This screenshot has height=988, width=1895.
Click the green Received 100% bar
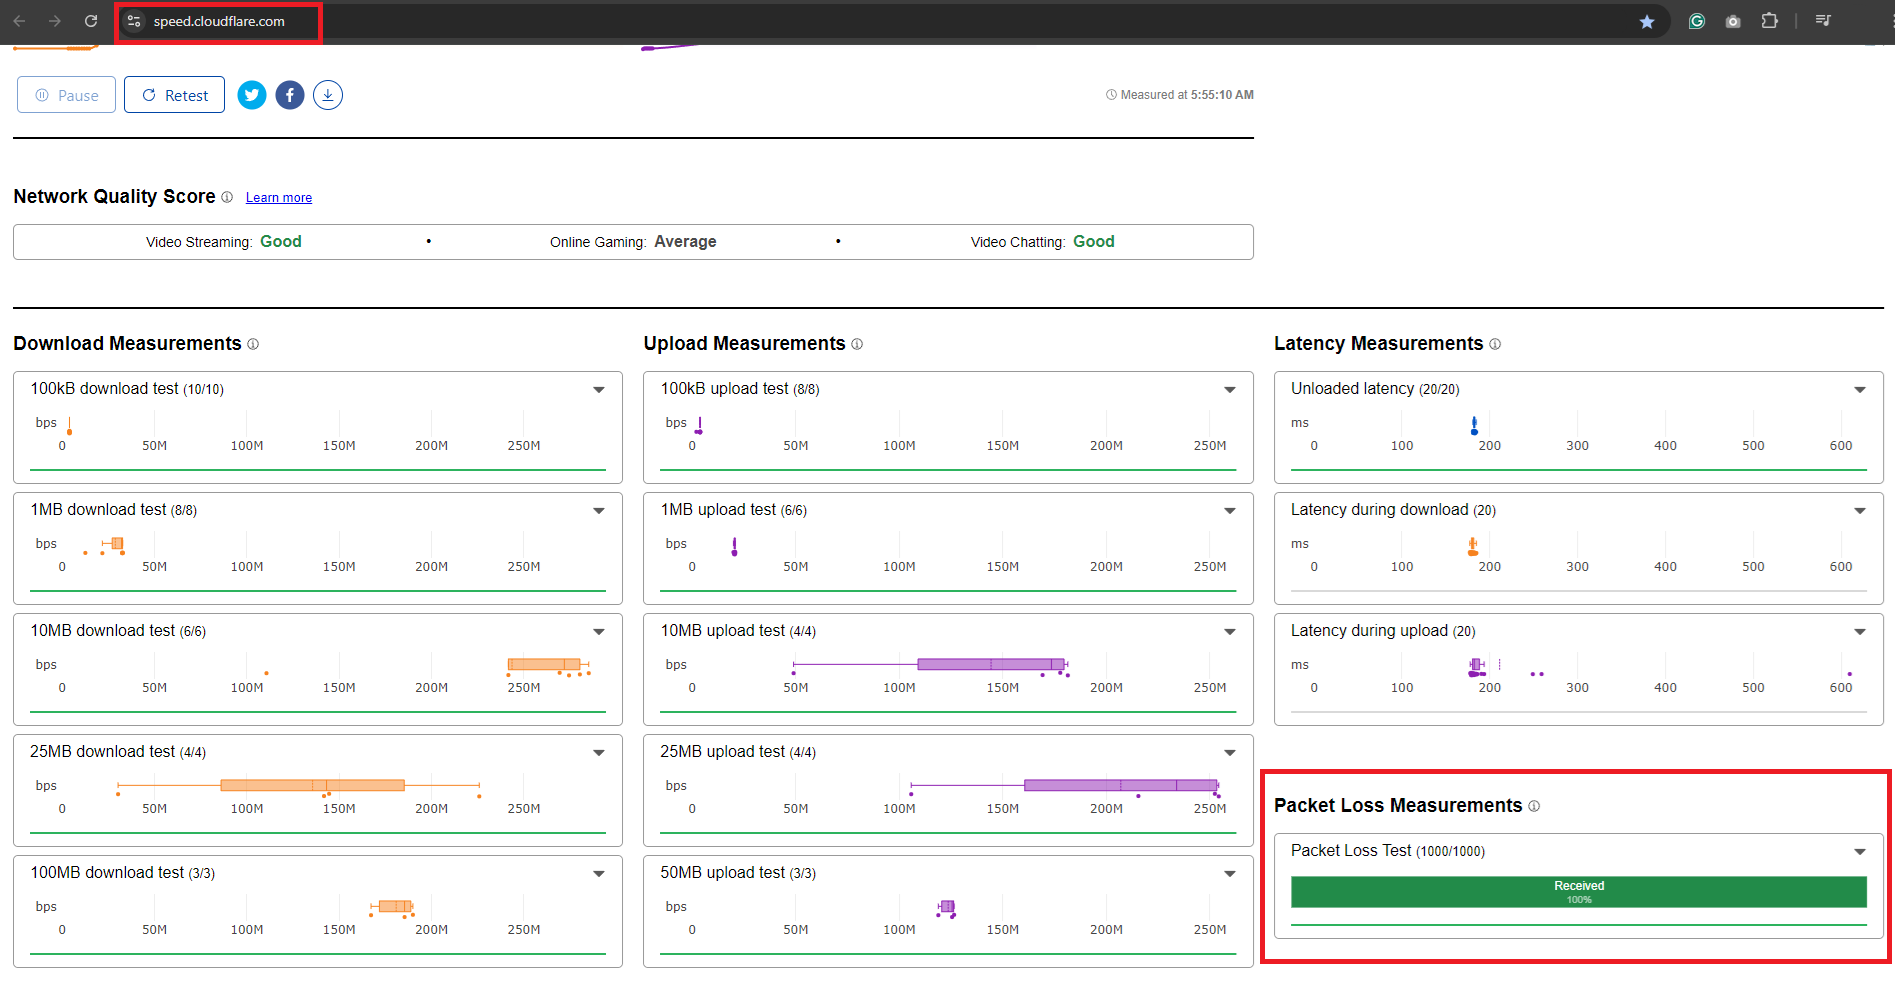pyautogui.click(x=1579, y=892)
